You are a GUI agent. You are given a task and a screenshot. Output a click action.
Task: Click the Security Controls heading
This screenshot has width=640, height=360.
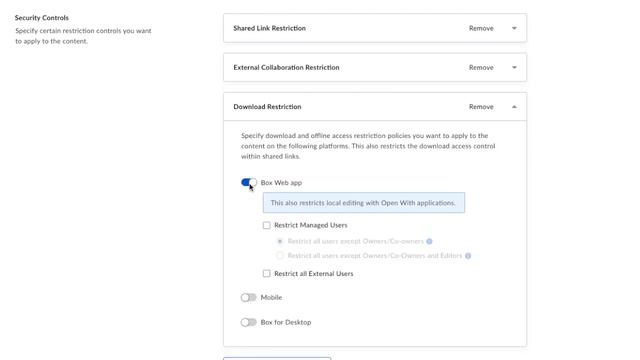42,18
